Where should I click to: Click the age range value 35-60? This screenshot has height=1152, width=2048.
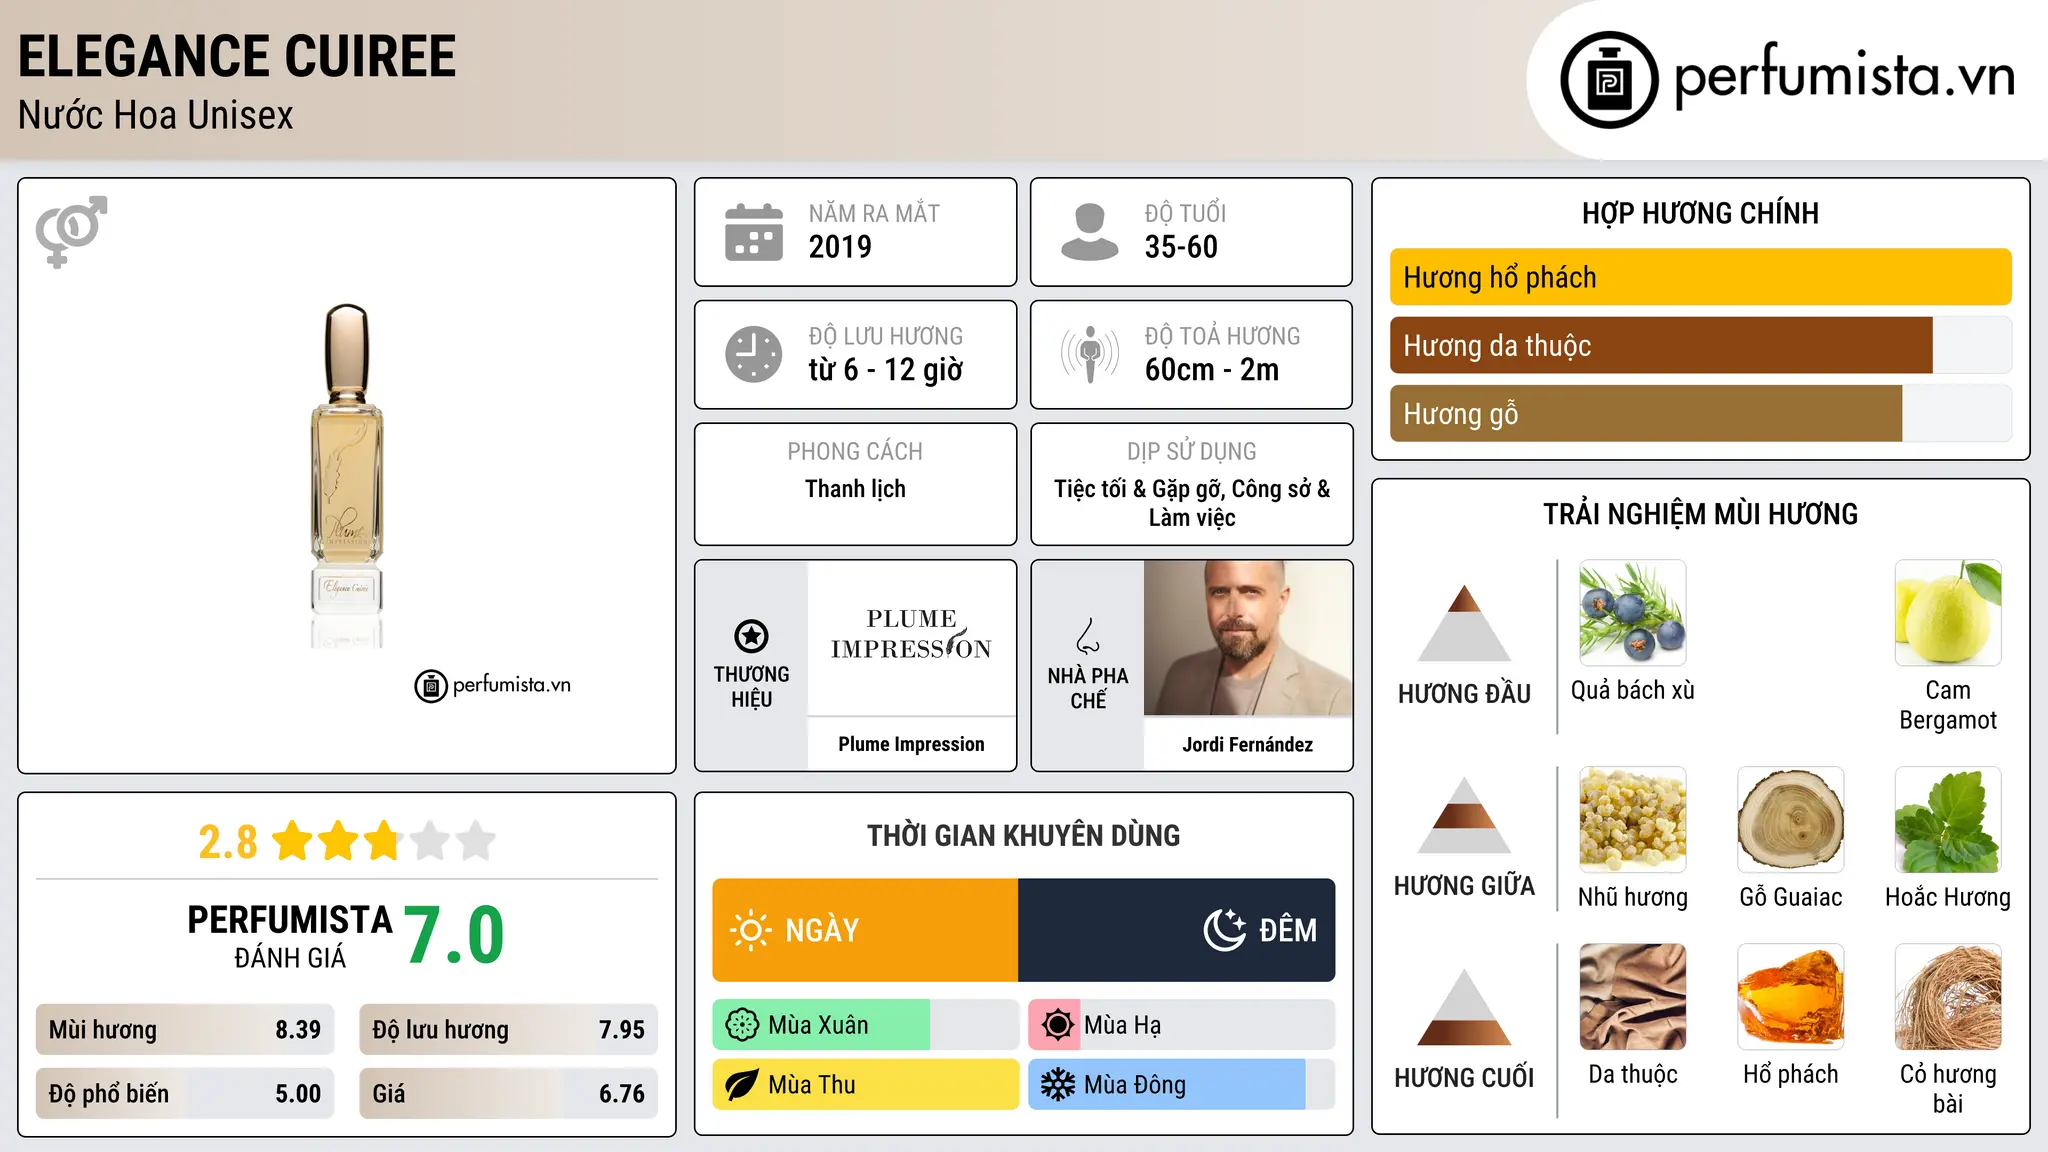(1181, 247)
